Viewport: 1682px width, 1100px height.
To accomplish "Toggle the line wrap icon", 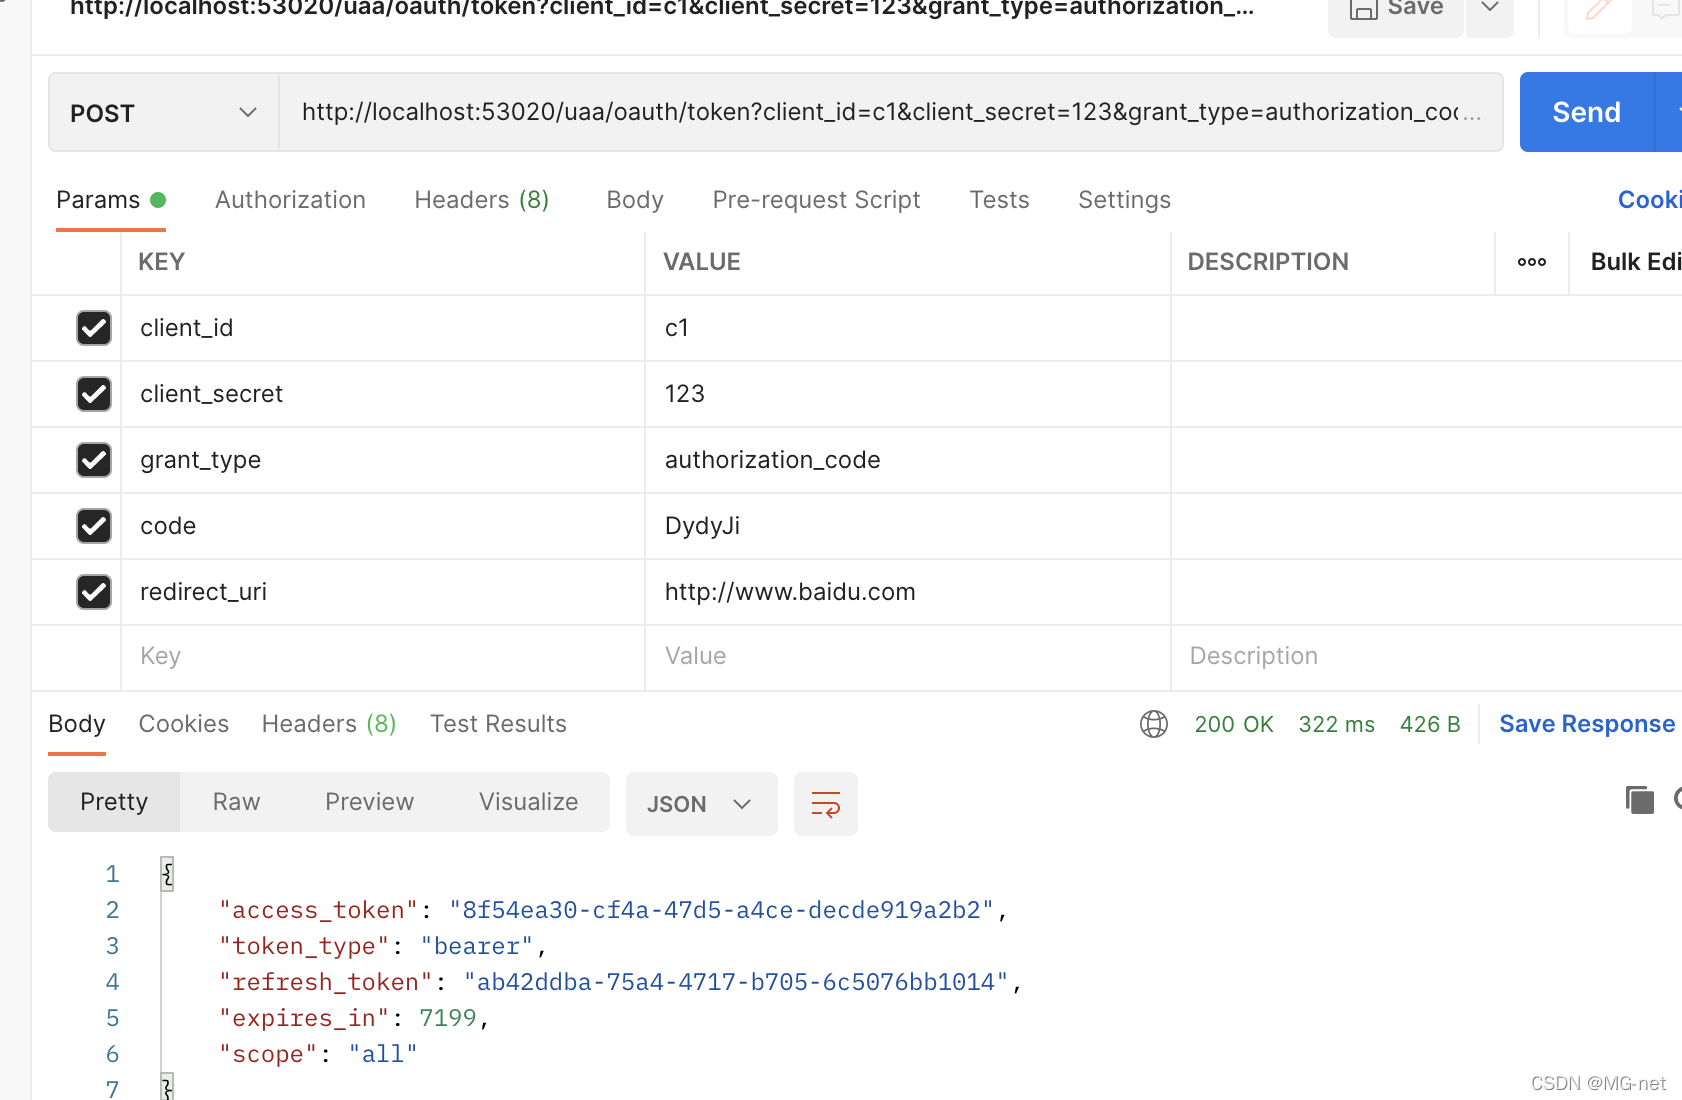I will (x=826, y=804).
